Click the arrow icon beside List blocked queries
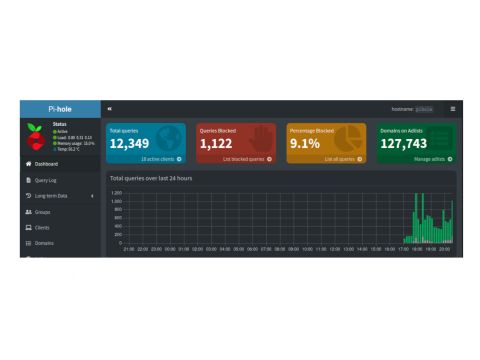Viewport: 480px width, 360px height. coord(269,159)
